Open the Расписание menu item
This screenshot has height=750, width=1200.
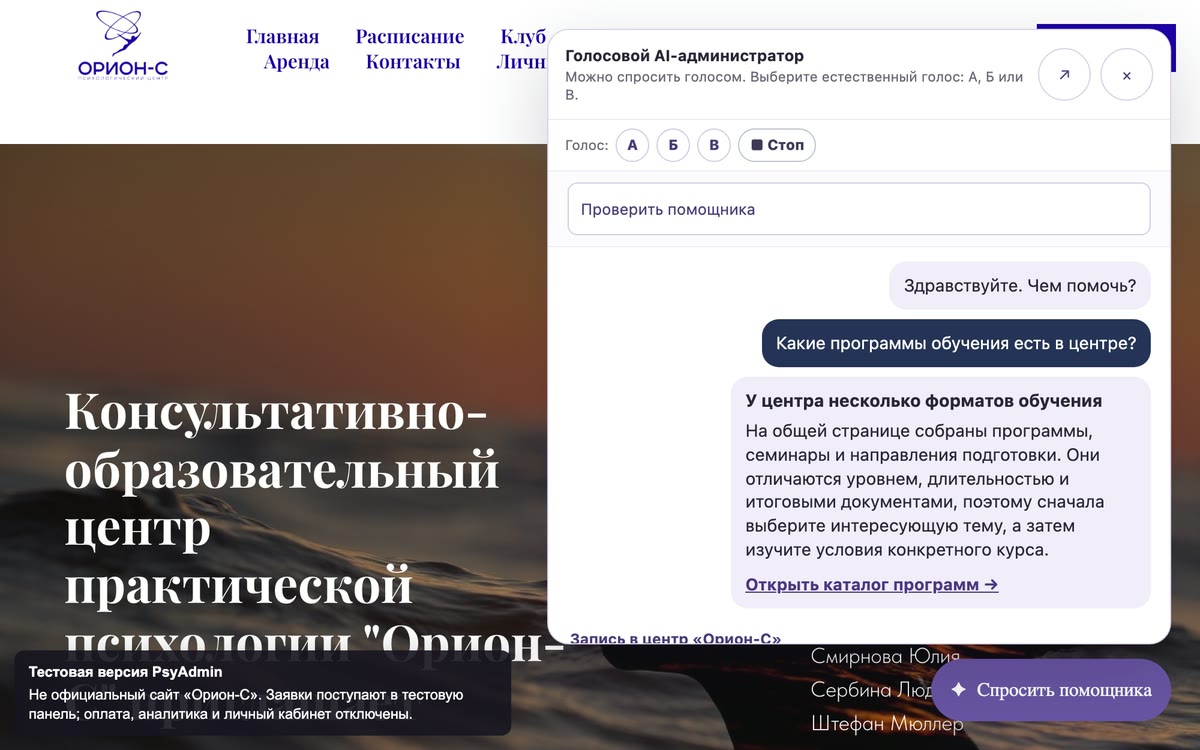click(410, 37)
